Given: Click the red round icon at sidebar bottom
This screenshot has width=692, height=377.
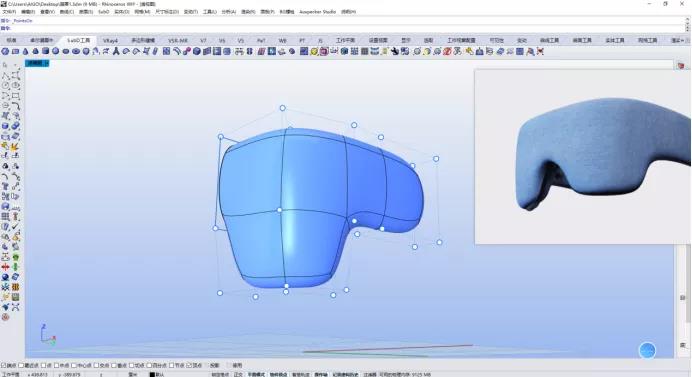Looking at the screenshot, I should click(5, 317).
